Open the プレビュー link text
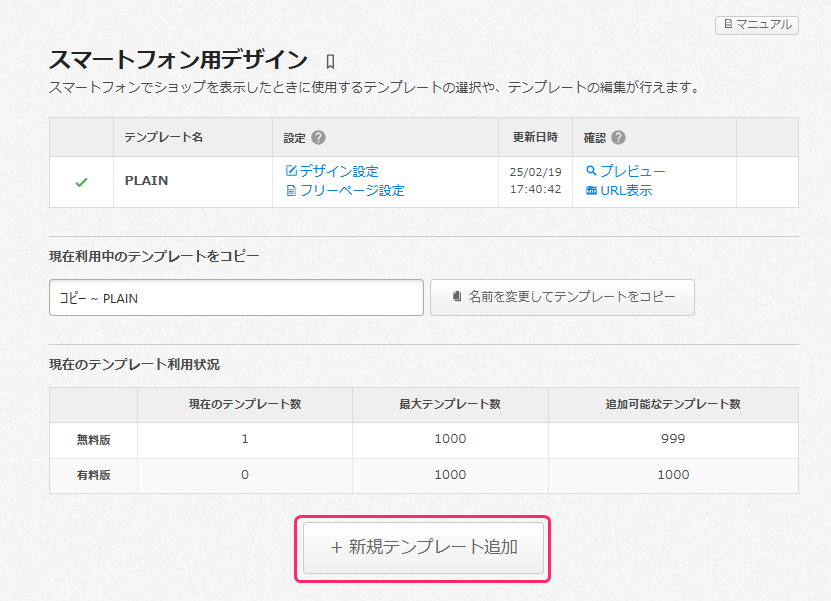This screenshot has width=831, height=601. [x=632, y=171]
